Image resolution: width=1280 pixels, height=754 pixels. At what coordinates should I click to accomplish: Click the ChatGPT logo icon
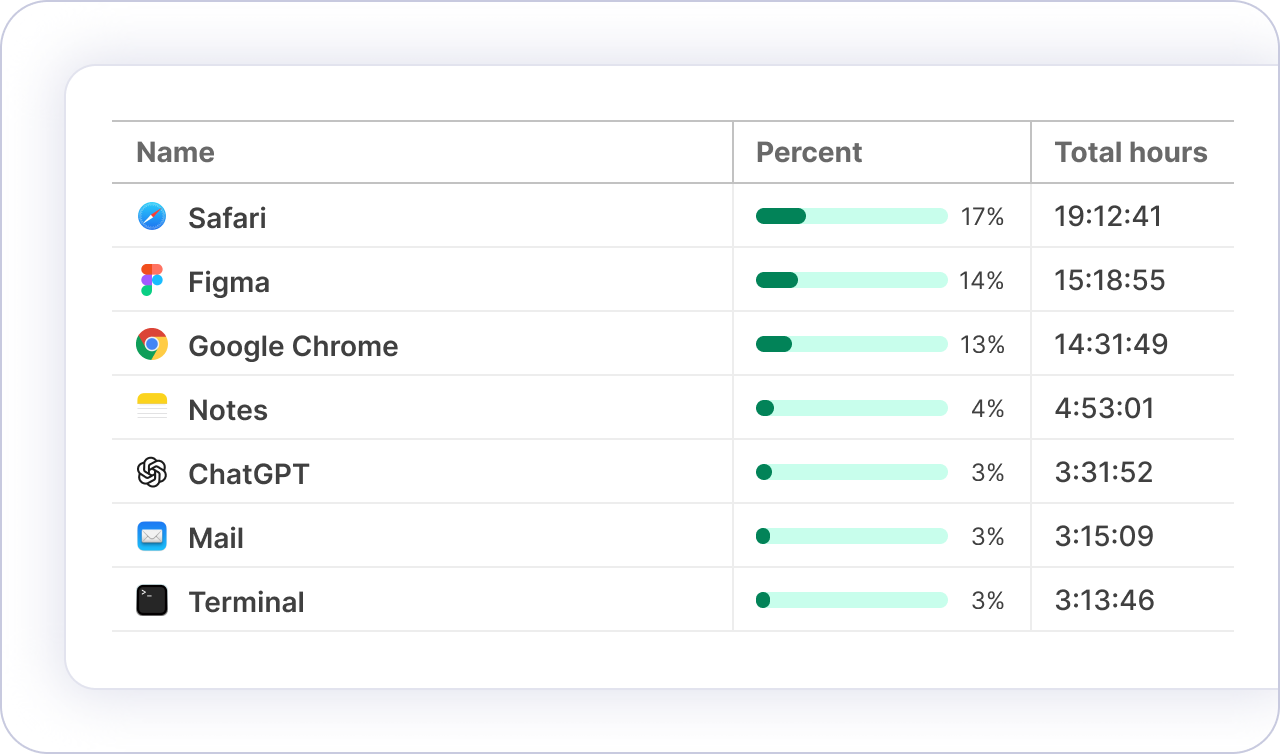tap(152, 473)
